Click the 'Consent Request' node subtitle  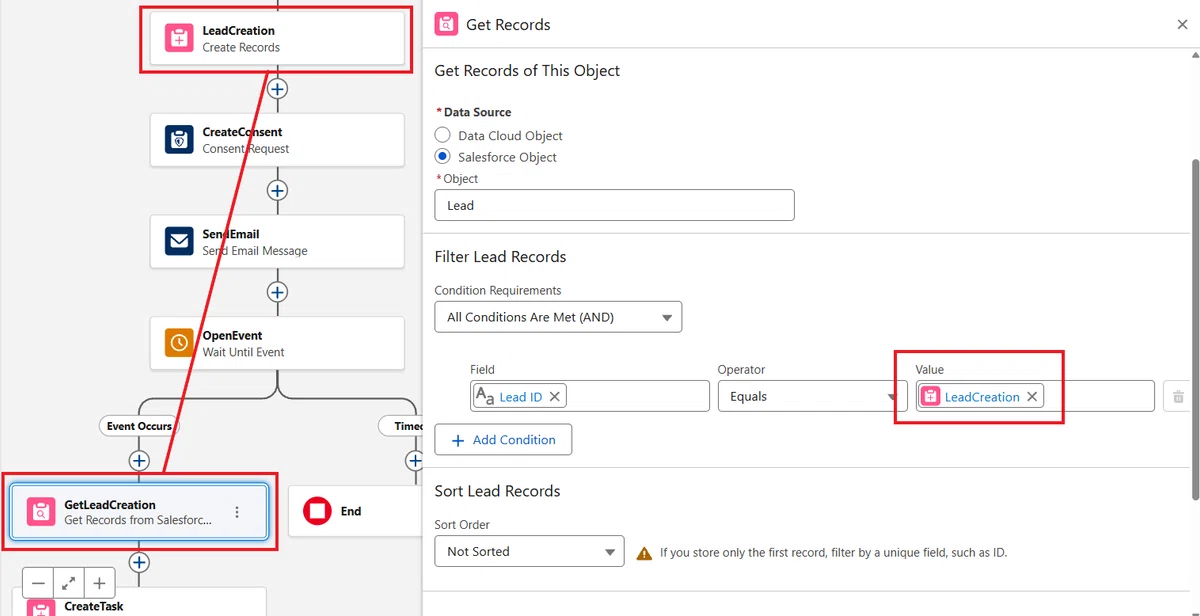(x=245, y=149)
